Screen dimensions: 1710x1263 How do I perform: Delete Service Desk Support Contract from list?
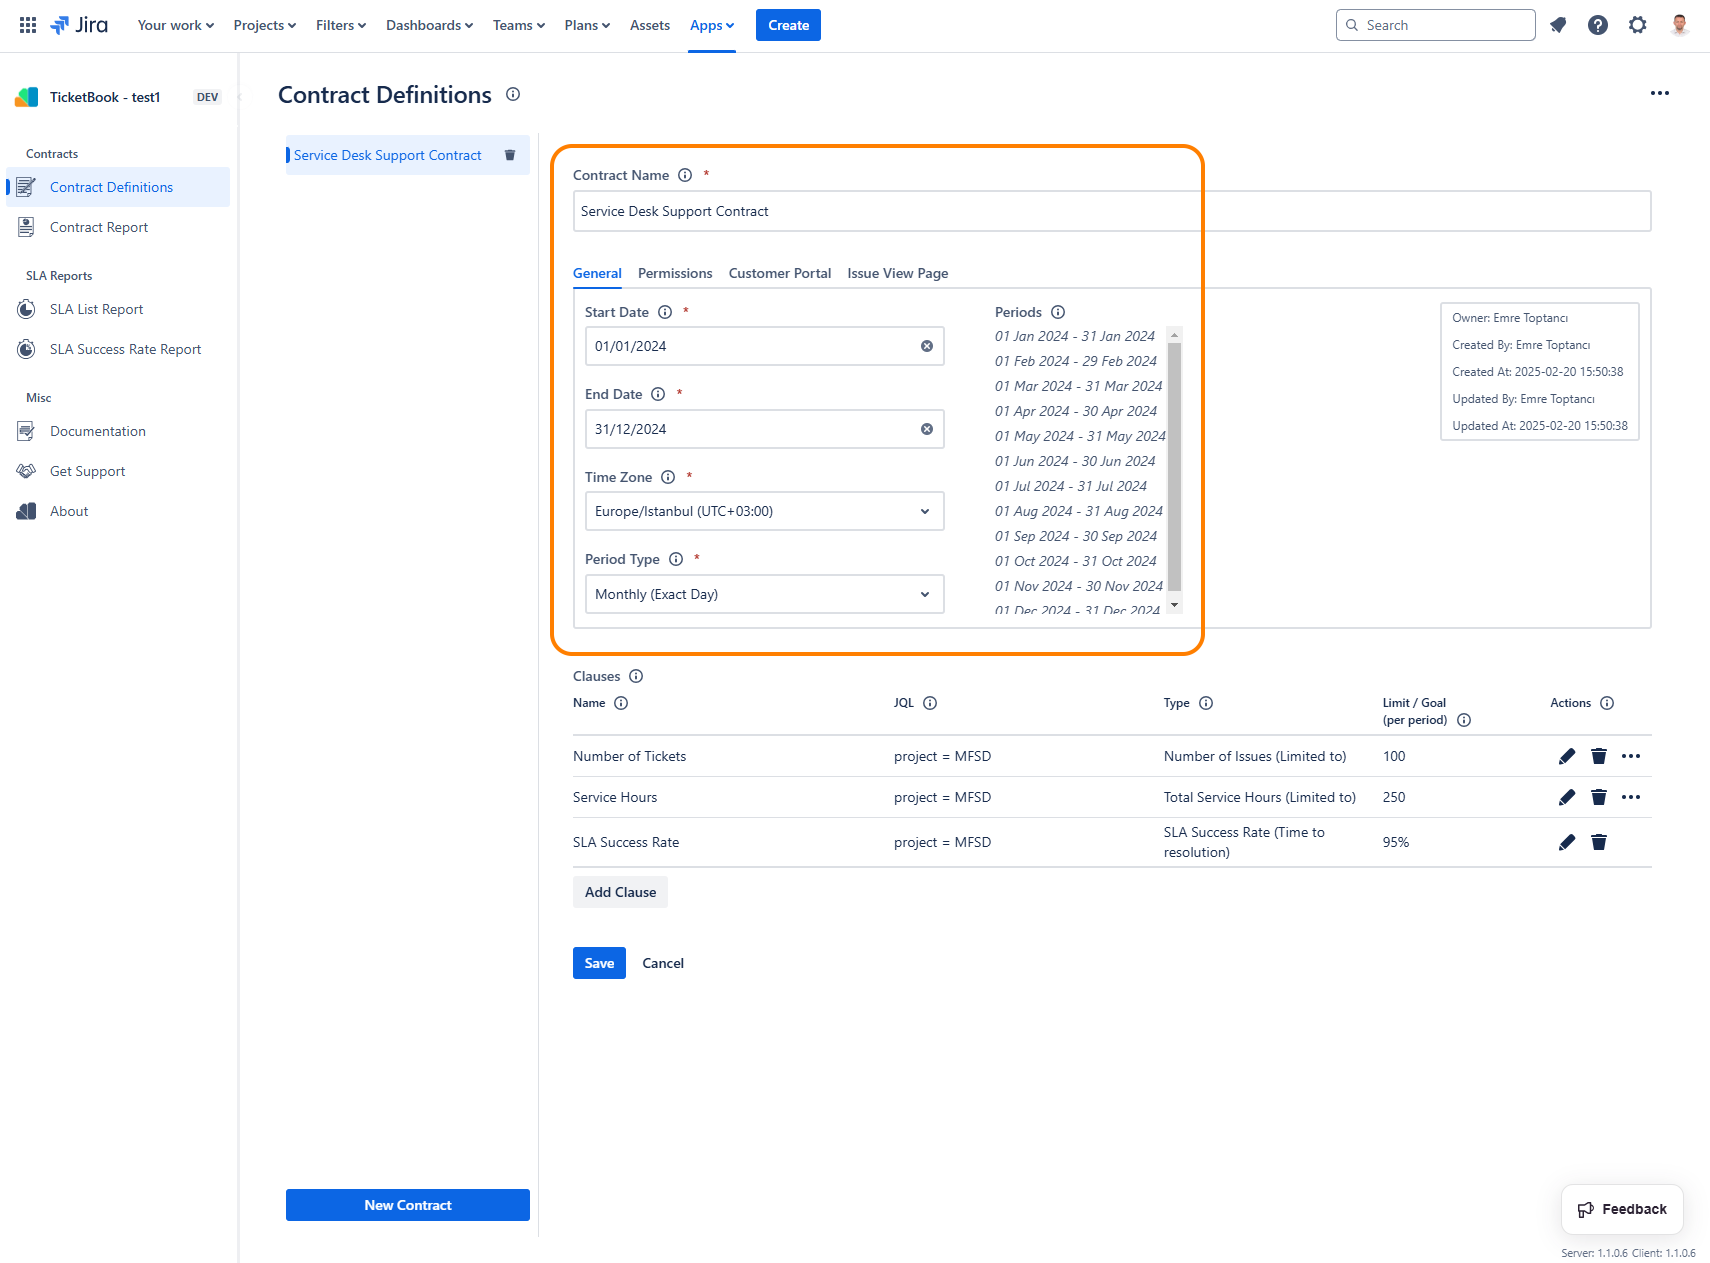(x=510, y=155)
